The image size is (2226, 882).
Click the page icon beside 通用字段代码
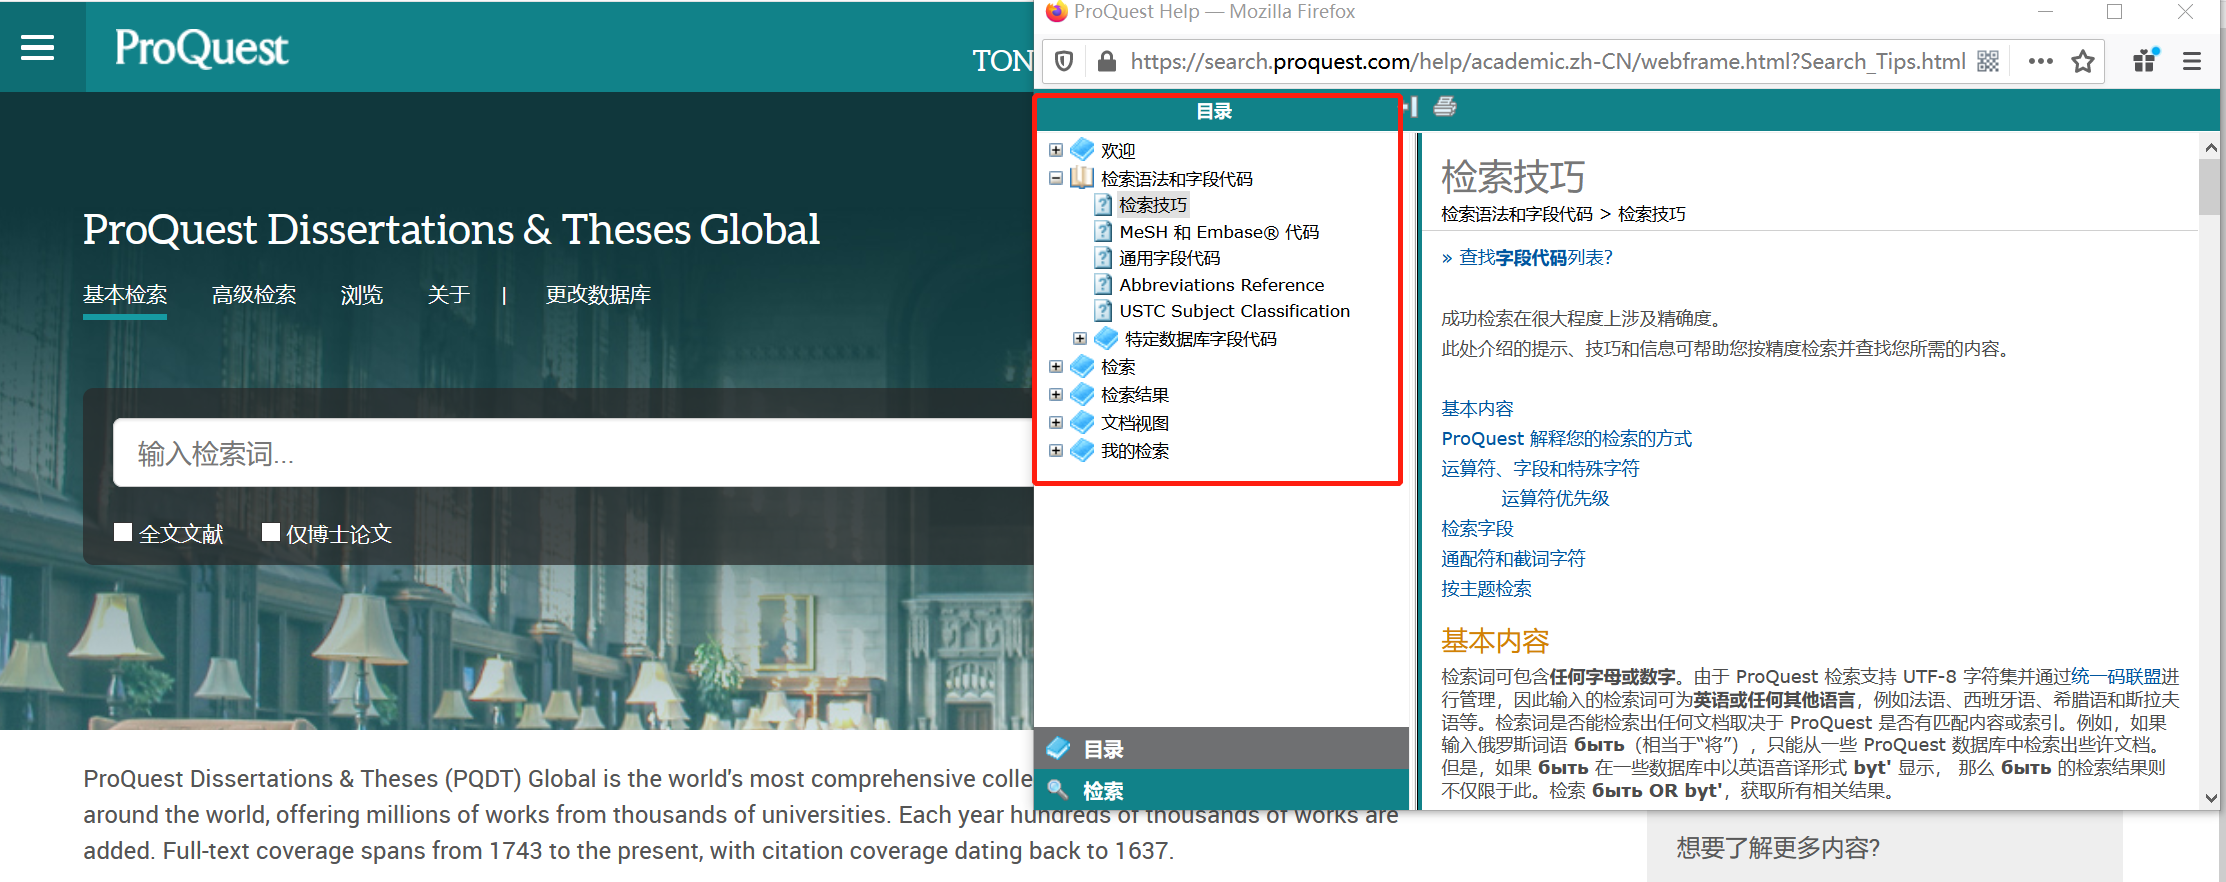click(x=1103, y=258)
